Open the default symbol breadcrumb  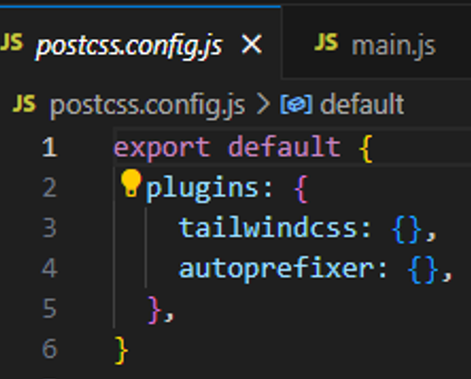(362, 104)
